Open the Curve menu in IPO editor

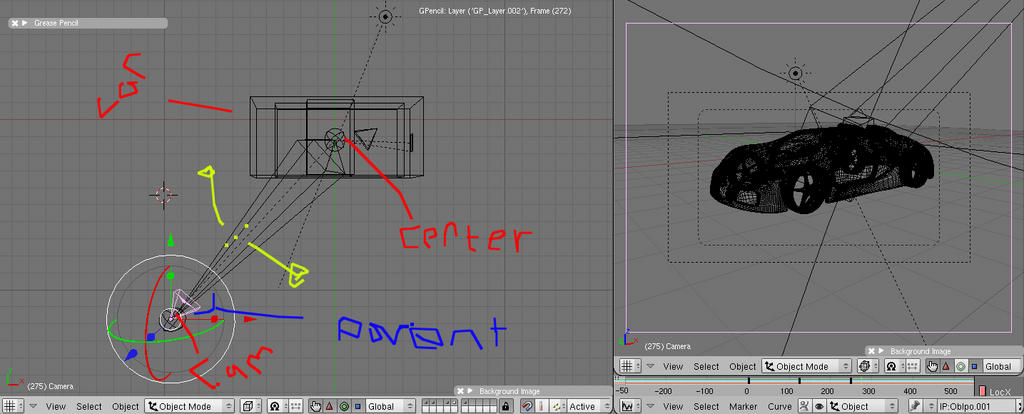(779, 407)
